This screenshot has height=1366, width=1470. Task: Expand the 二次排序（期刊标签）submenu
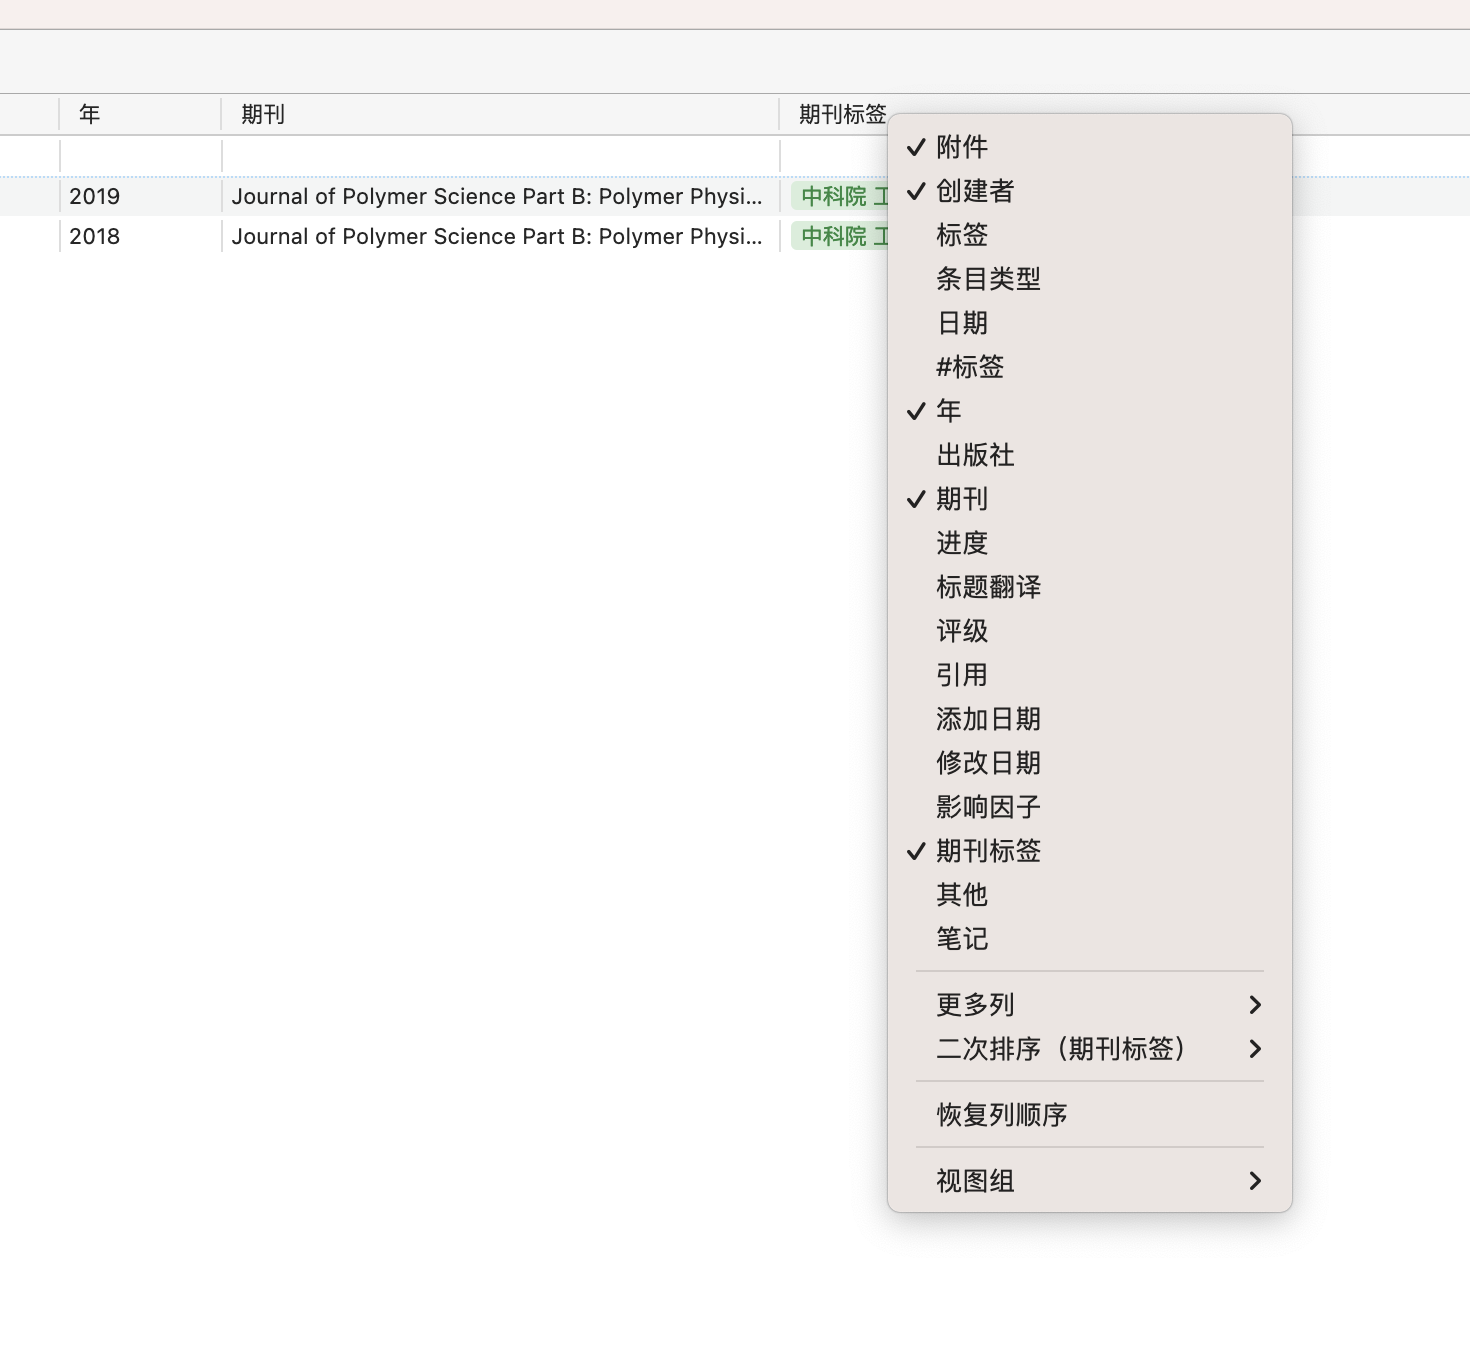(x=1090, y=1049)
